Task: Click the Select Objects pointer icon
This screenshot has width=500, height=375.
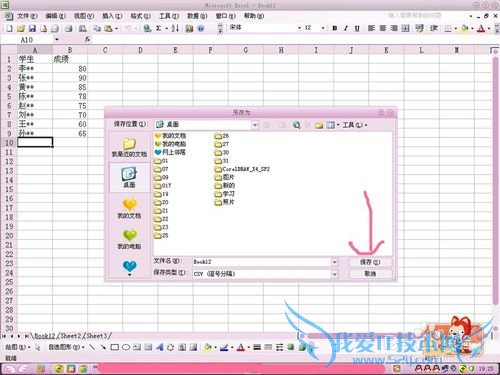Action: [37, 347]
